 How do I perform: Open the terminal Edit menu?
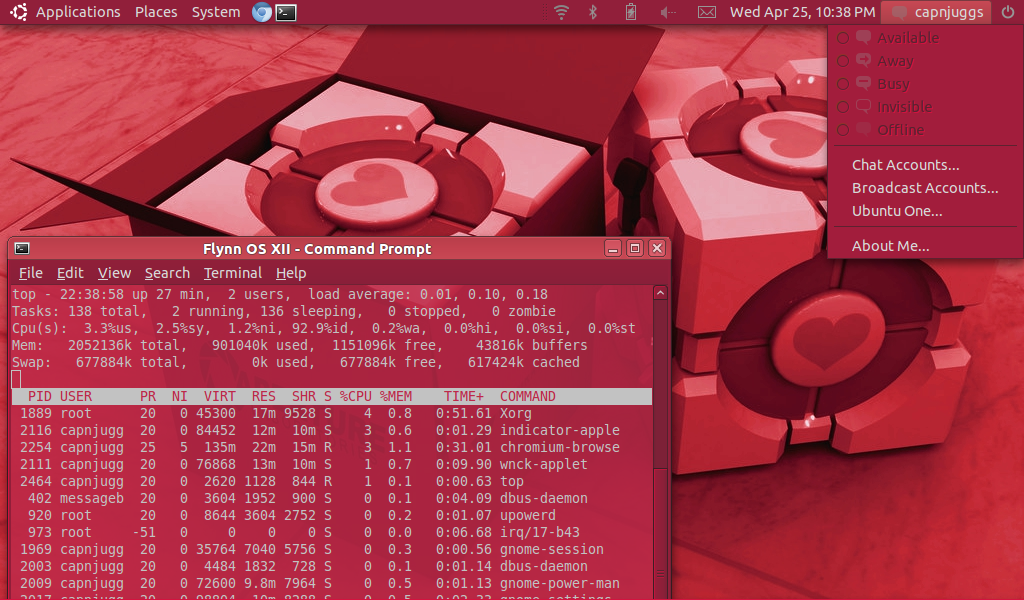[70, 273]
